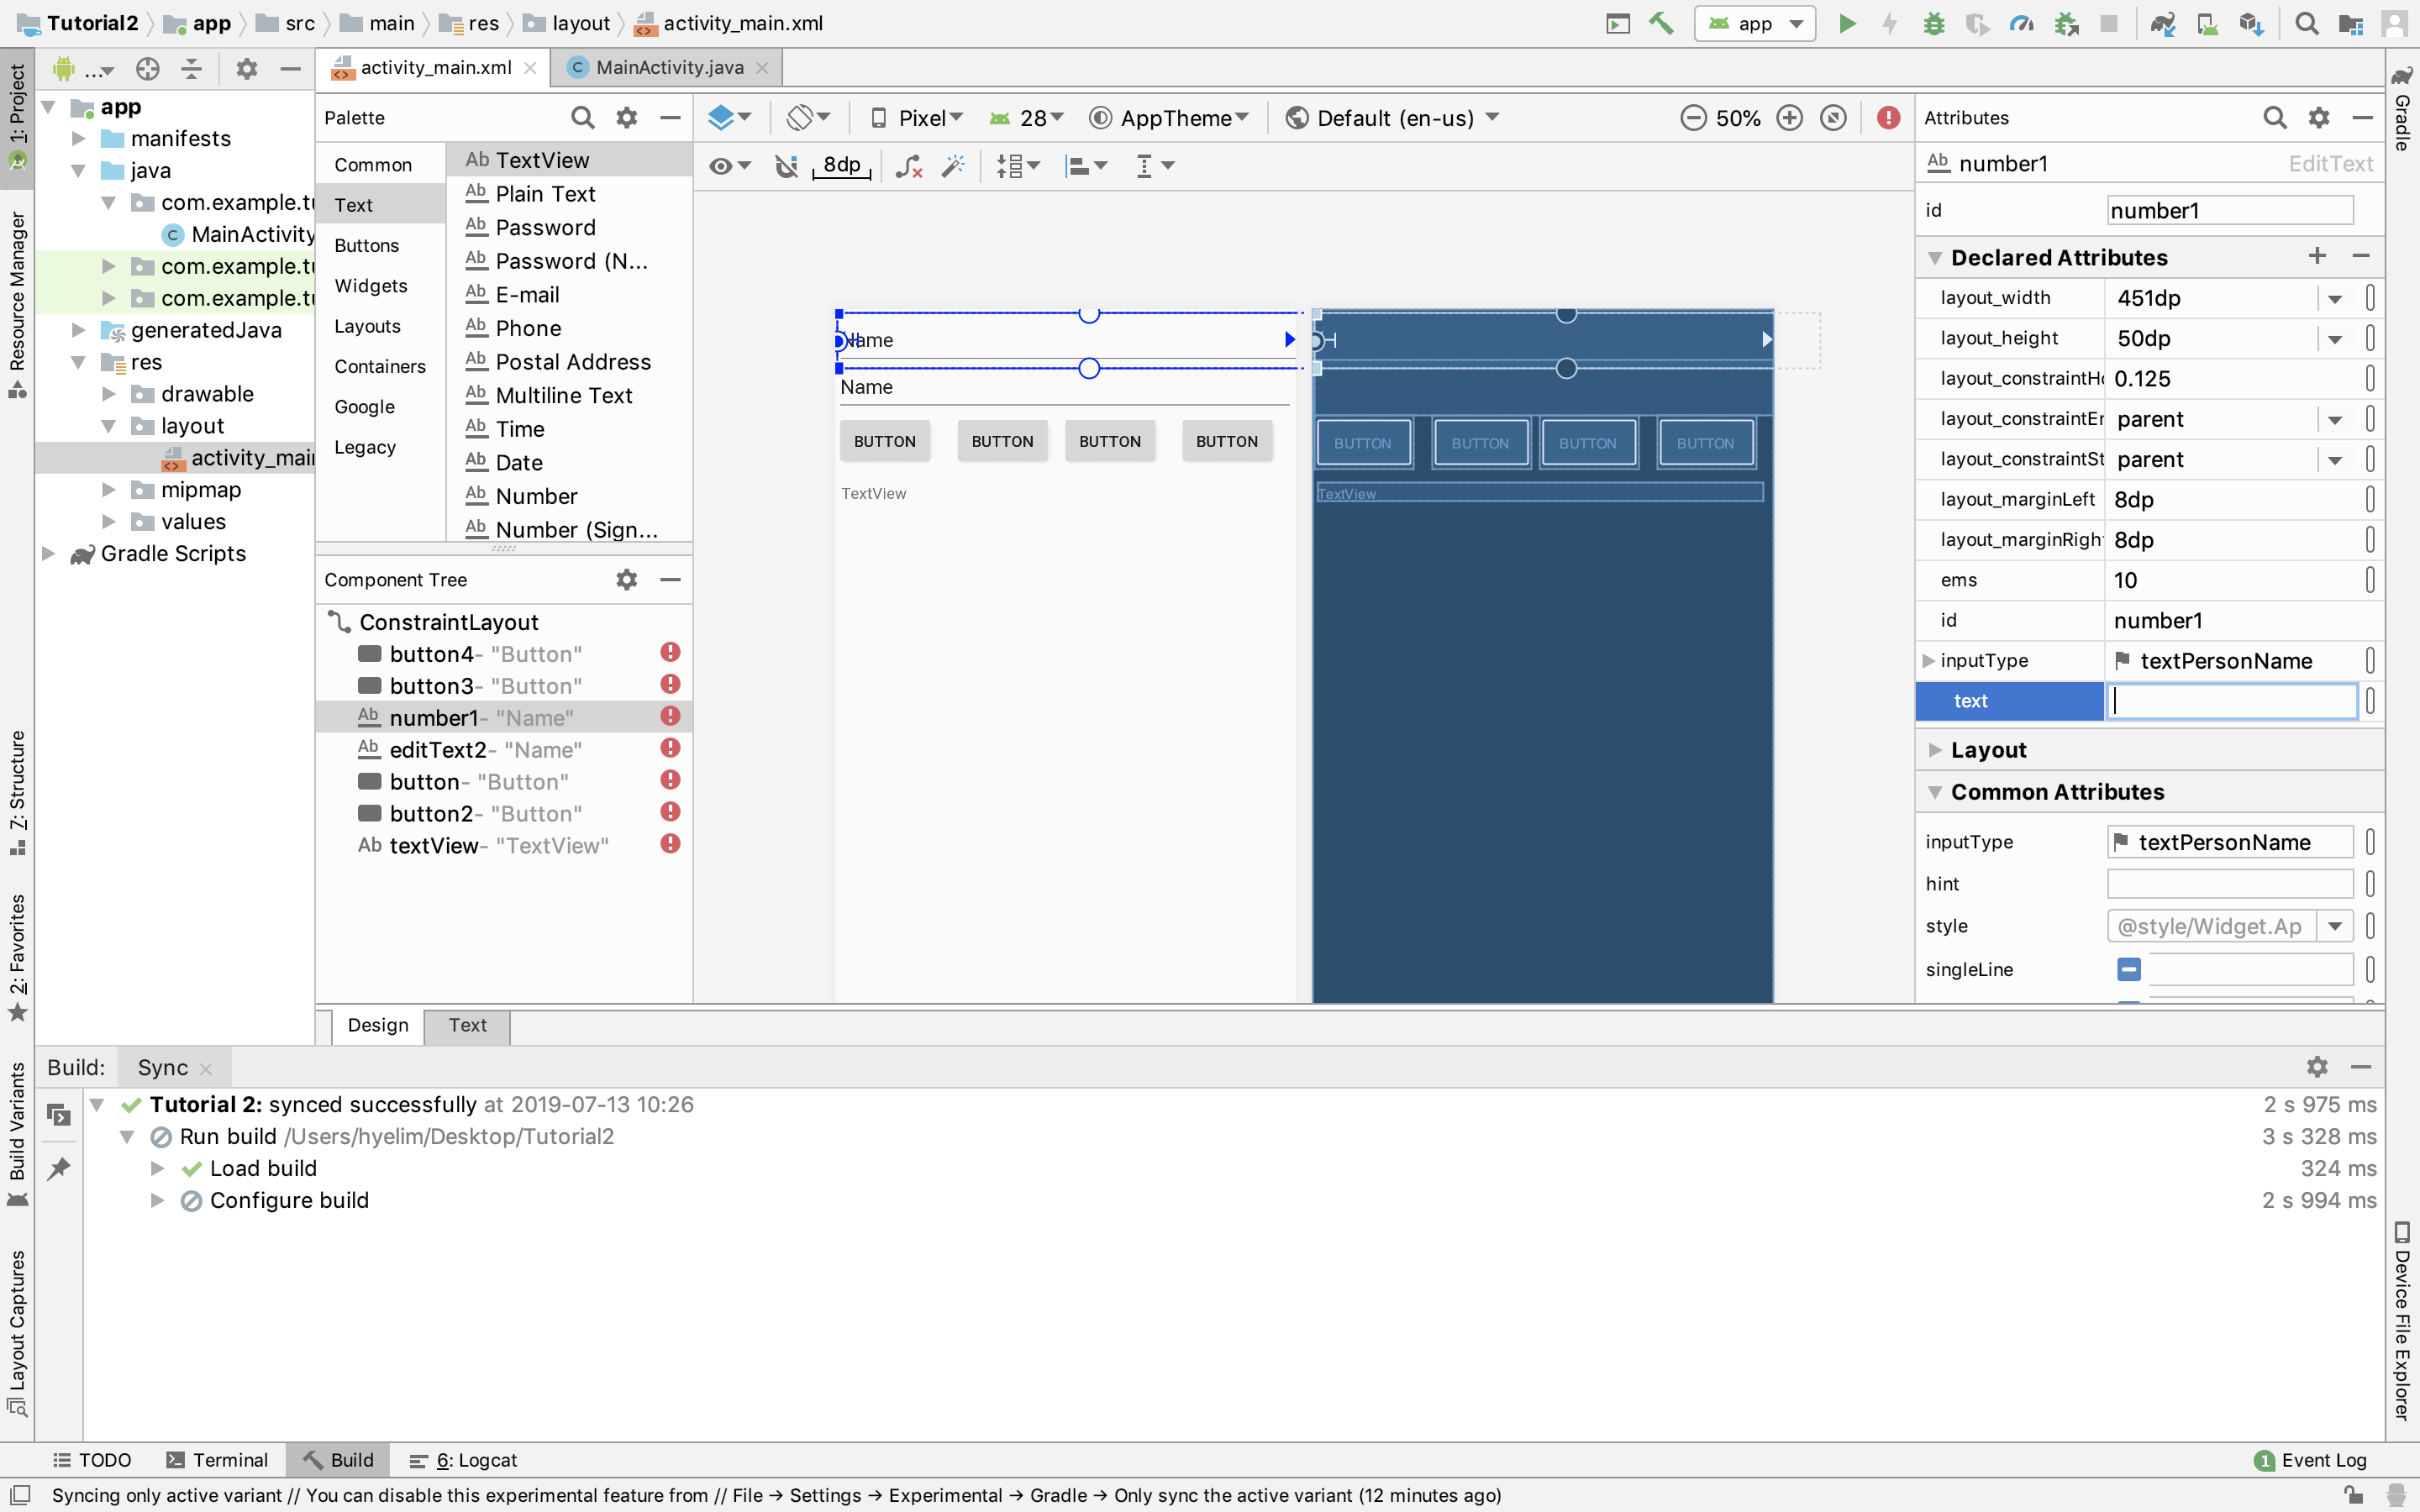Click the green Run app button
This screenshot has height=1512, width=2420.
click(x=1847, y=23)
